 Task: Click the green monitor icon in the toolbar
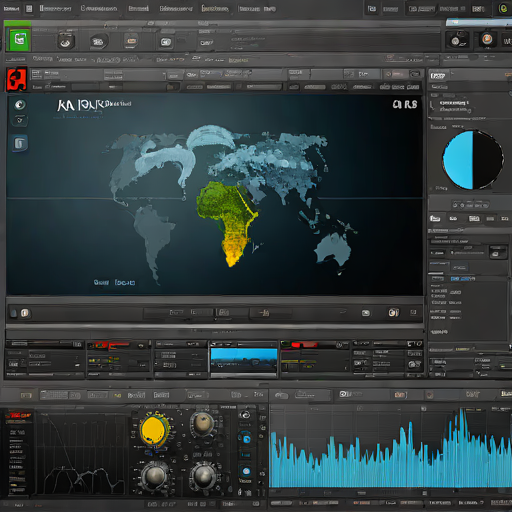[19, 40]
